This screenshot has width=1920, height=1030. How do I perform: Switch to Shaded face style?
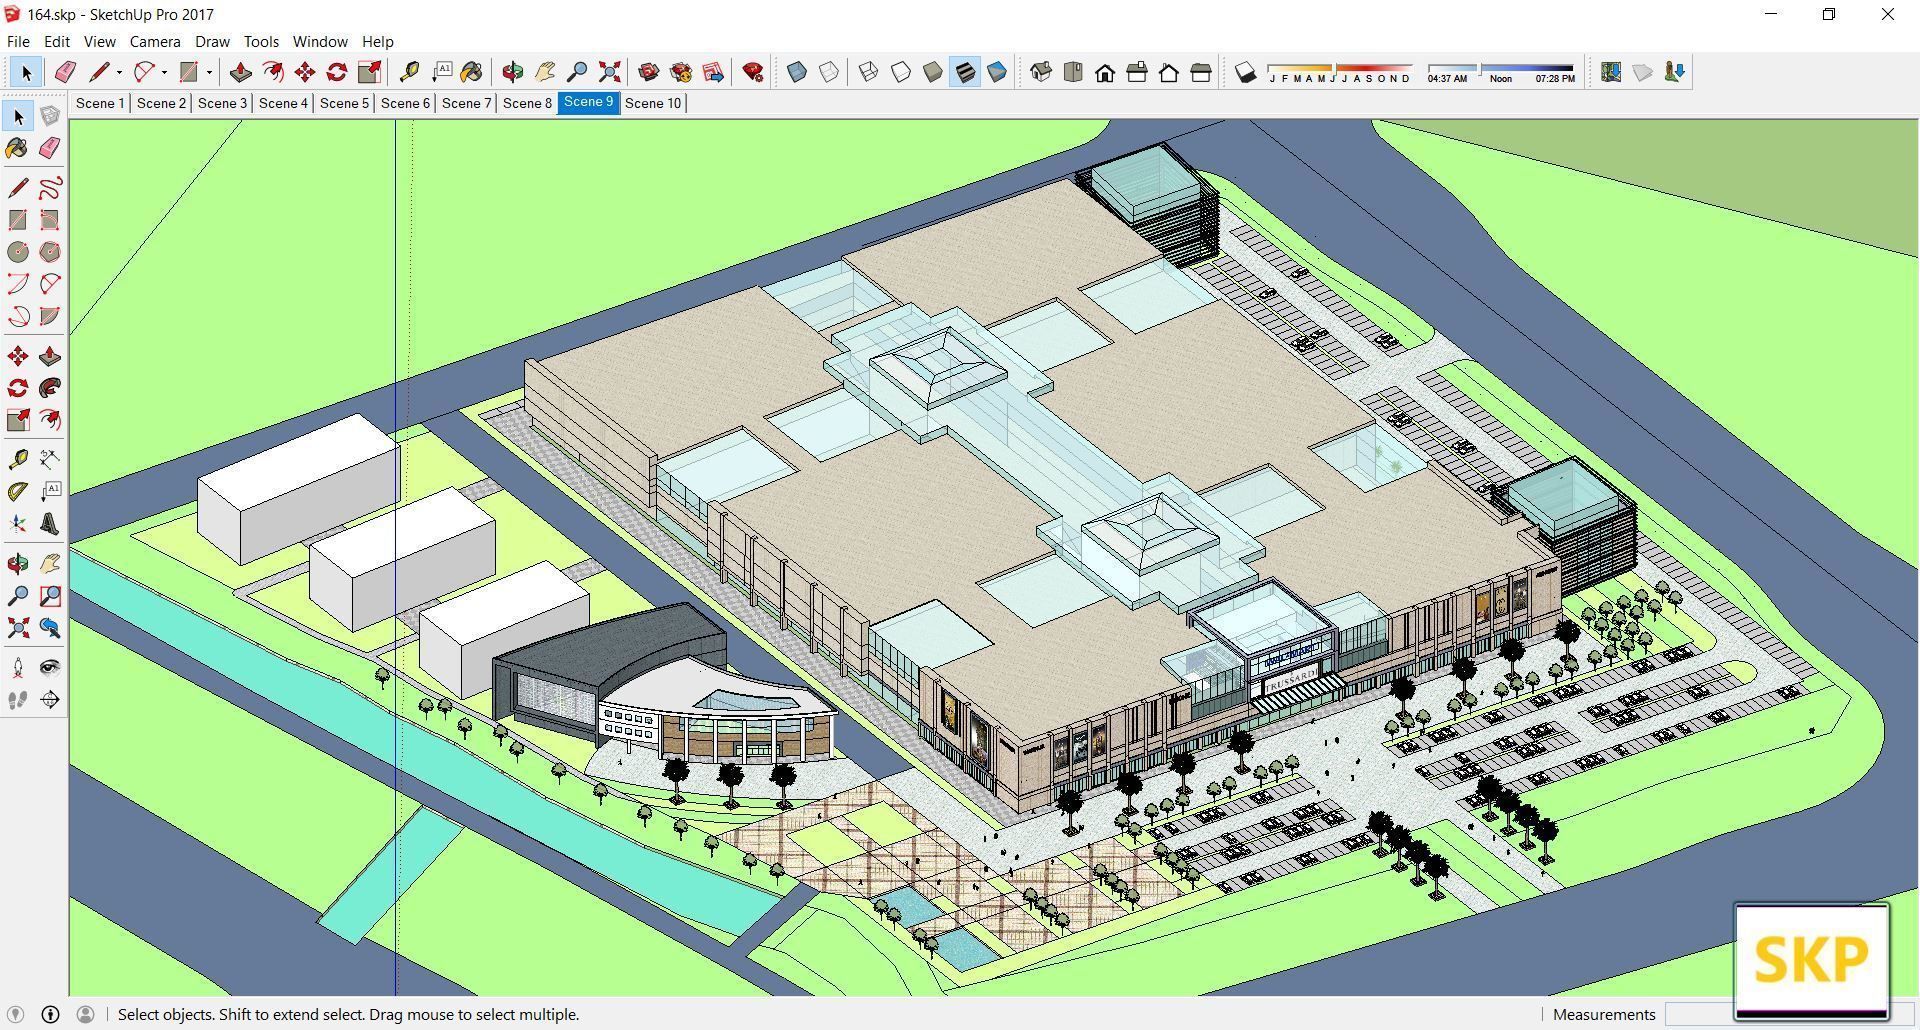click(933, 72)
